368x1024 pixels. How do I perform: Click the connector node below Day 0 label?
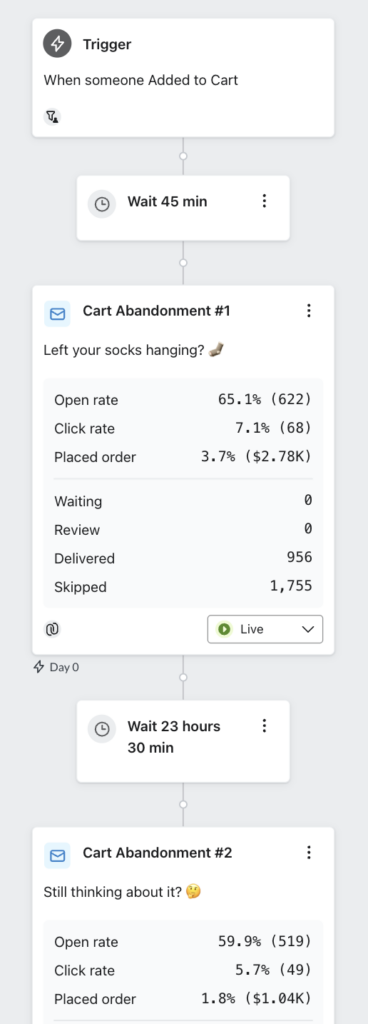click(183, 677)
